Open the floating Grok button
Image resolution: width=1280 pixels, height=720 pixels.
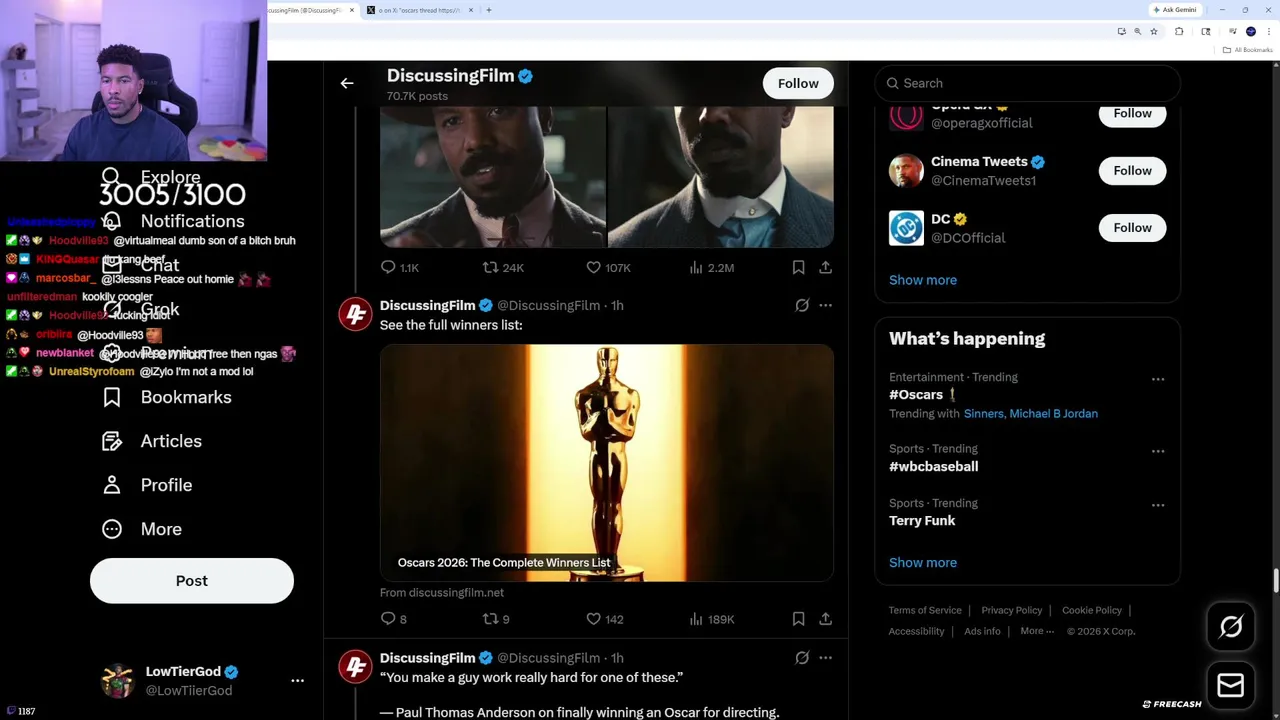click(x=1231, y=626)
